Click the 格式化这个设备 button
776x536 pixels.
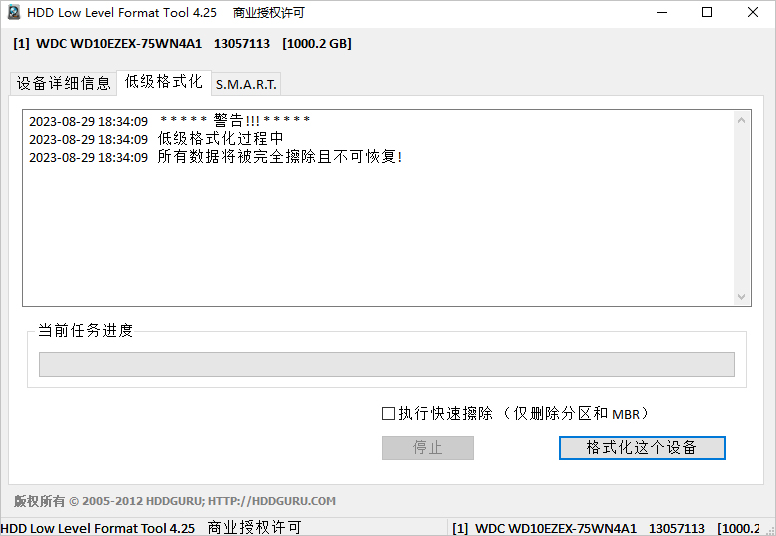(x=642, y=448)
